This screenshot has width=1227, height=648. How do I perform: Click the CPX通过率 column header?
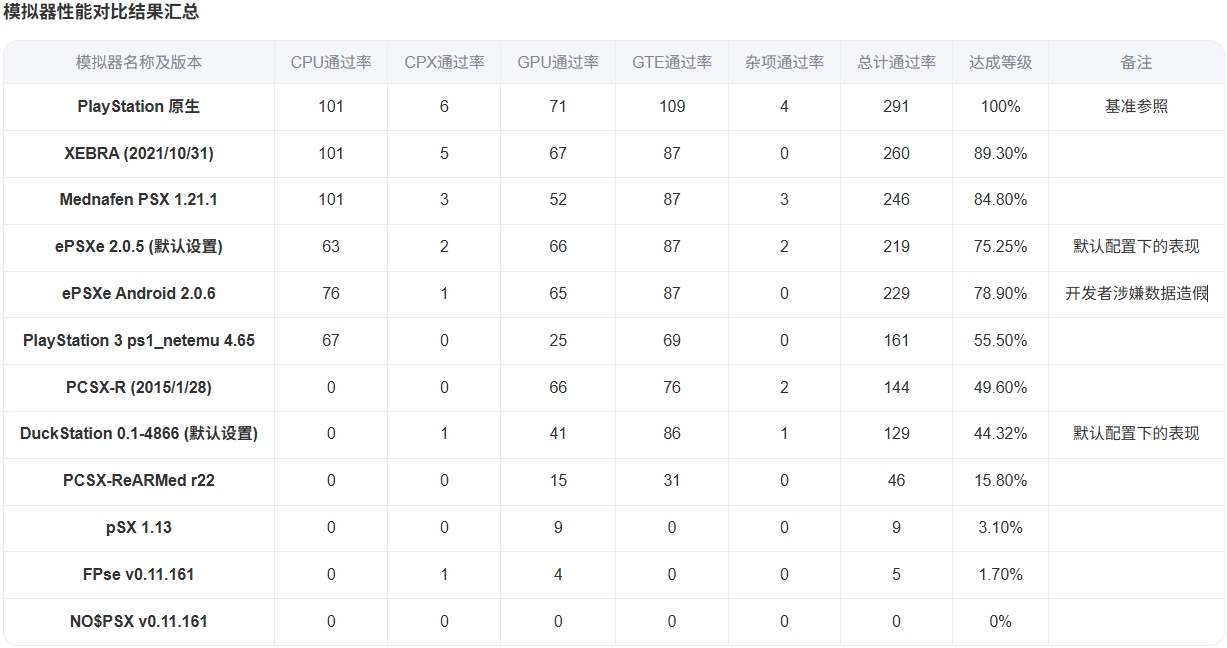(444, 62)
